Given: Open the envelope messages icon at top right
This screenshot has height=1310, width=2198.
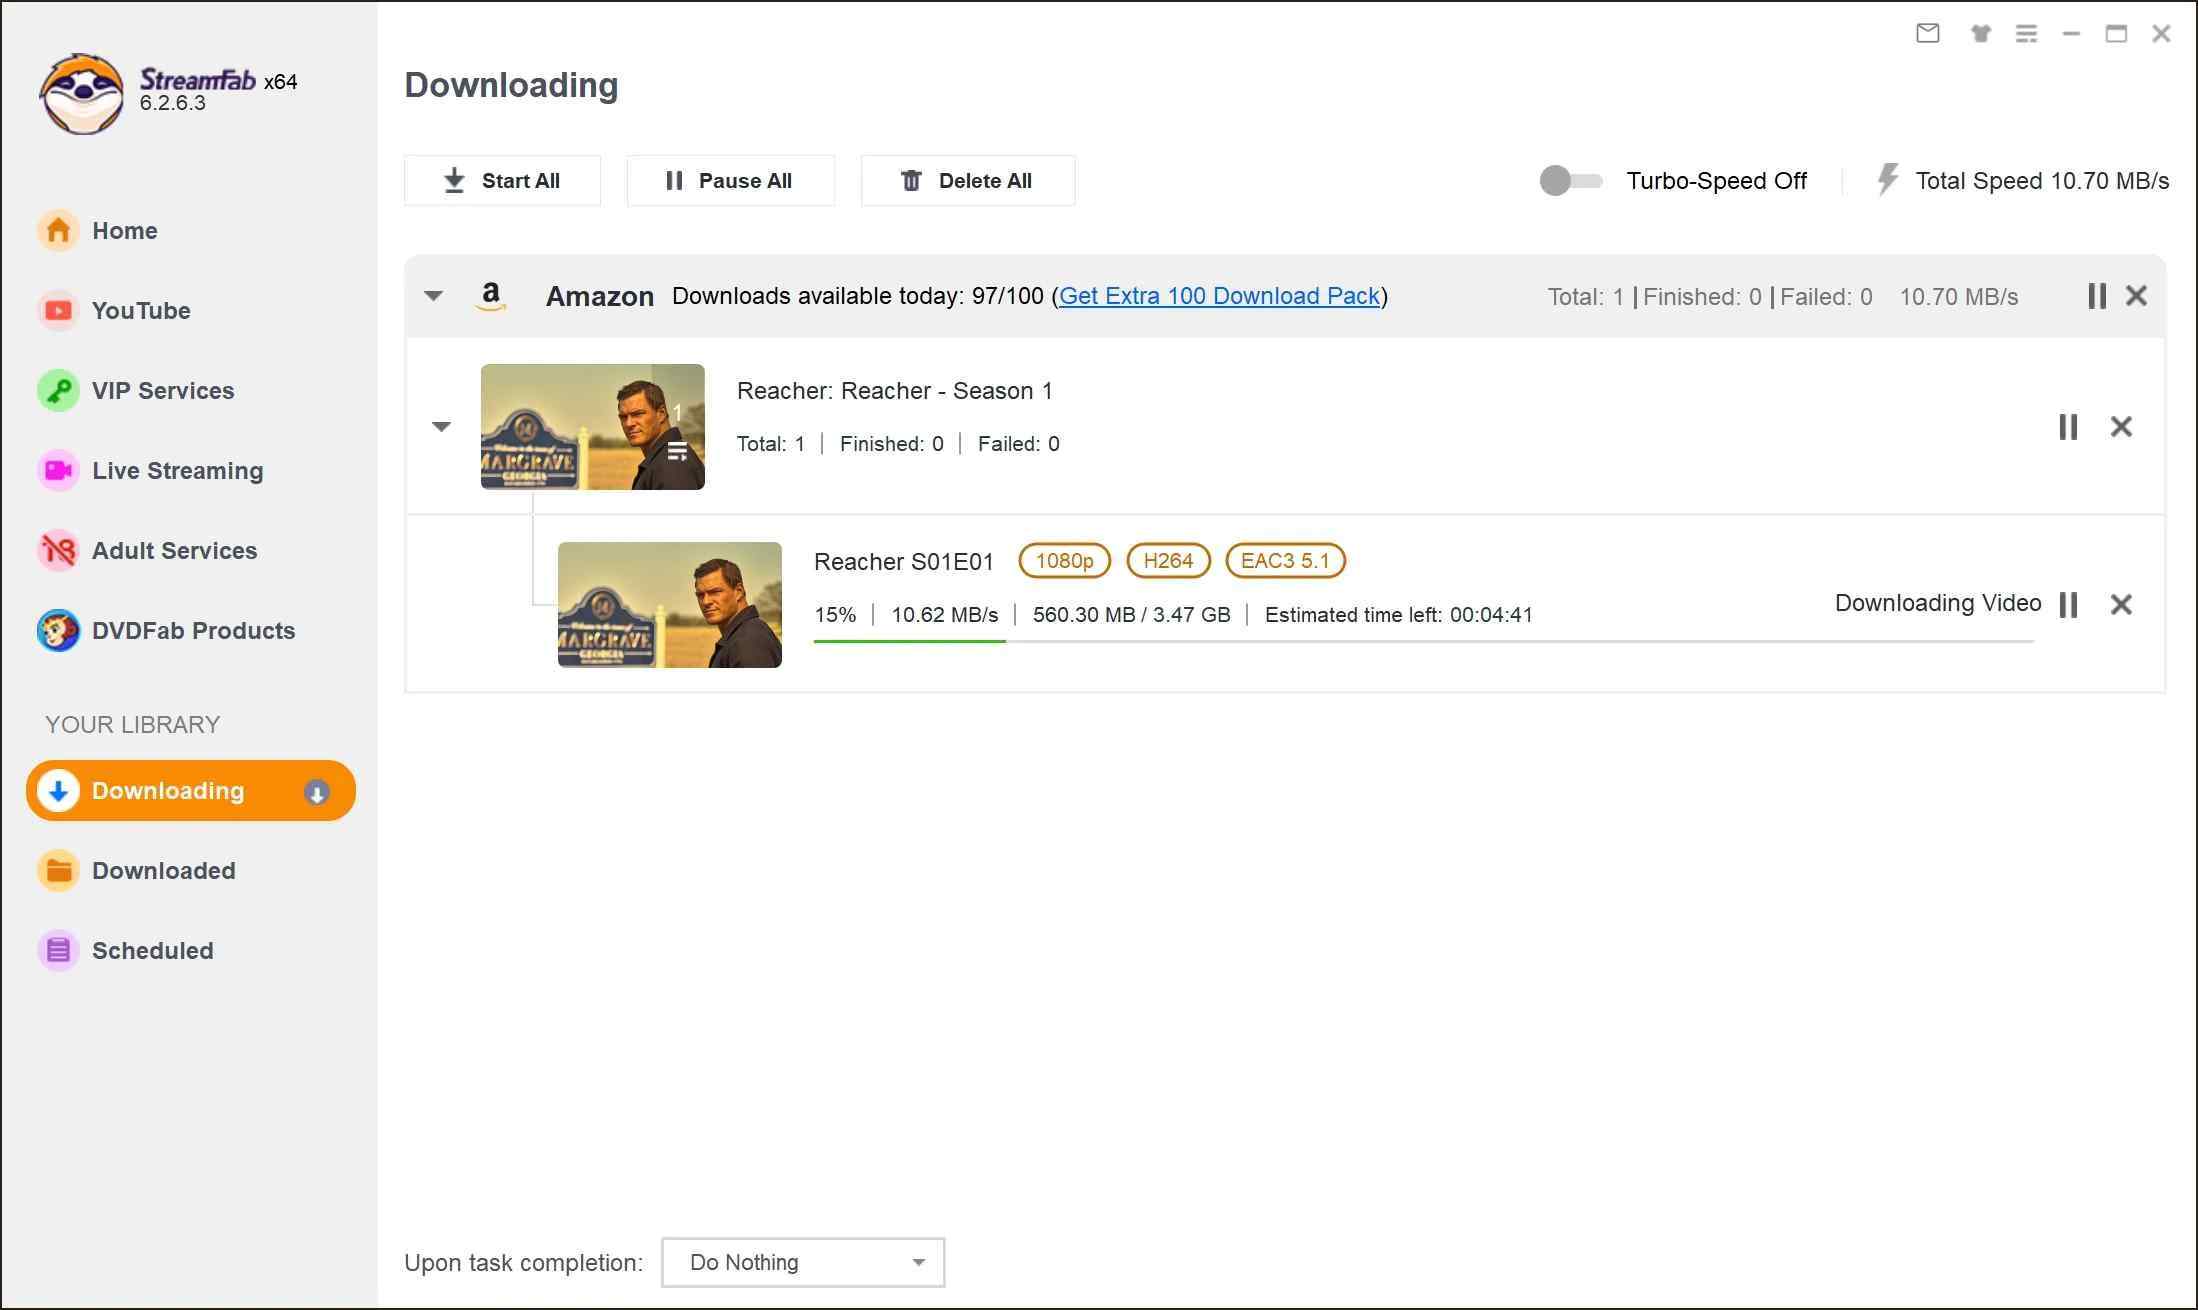Looking at the screenshot, I should click(1928, 33).
